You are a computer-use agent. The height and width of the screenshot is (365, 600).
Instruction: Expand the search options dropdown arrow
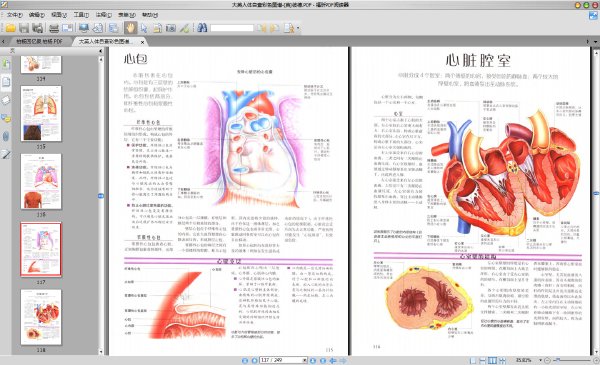tap(298, 28)
